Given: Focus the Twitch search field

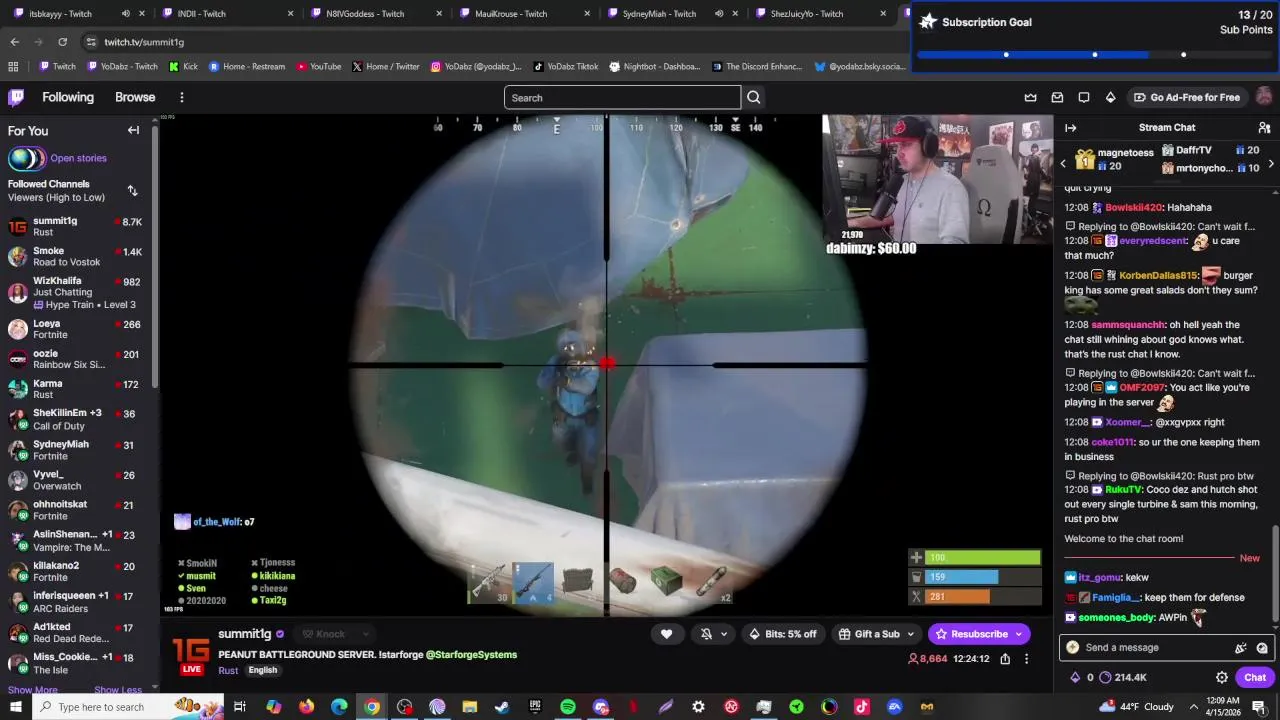Looking at the screenshot, I should tap(622, 97).
